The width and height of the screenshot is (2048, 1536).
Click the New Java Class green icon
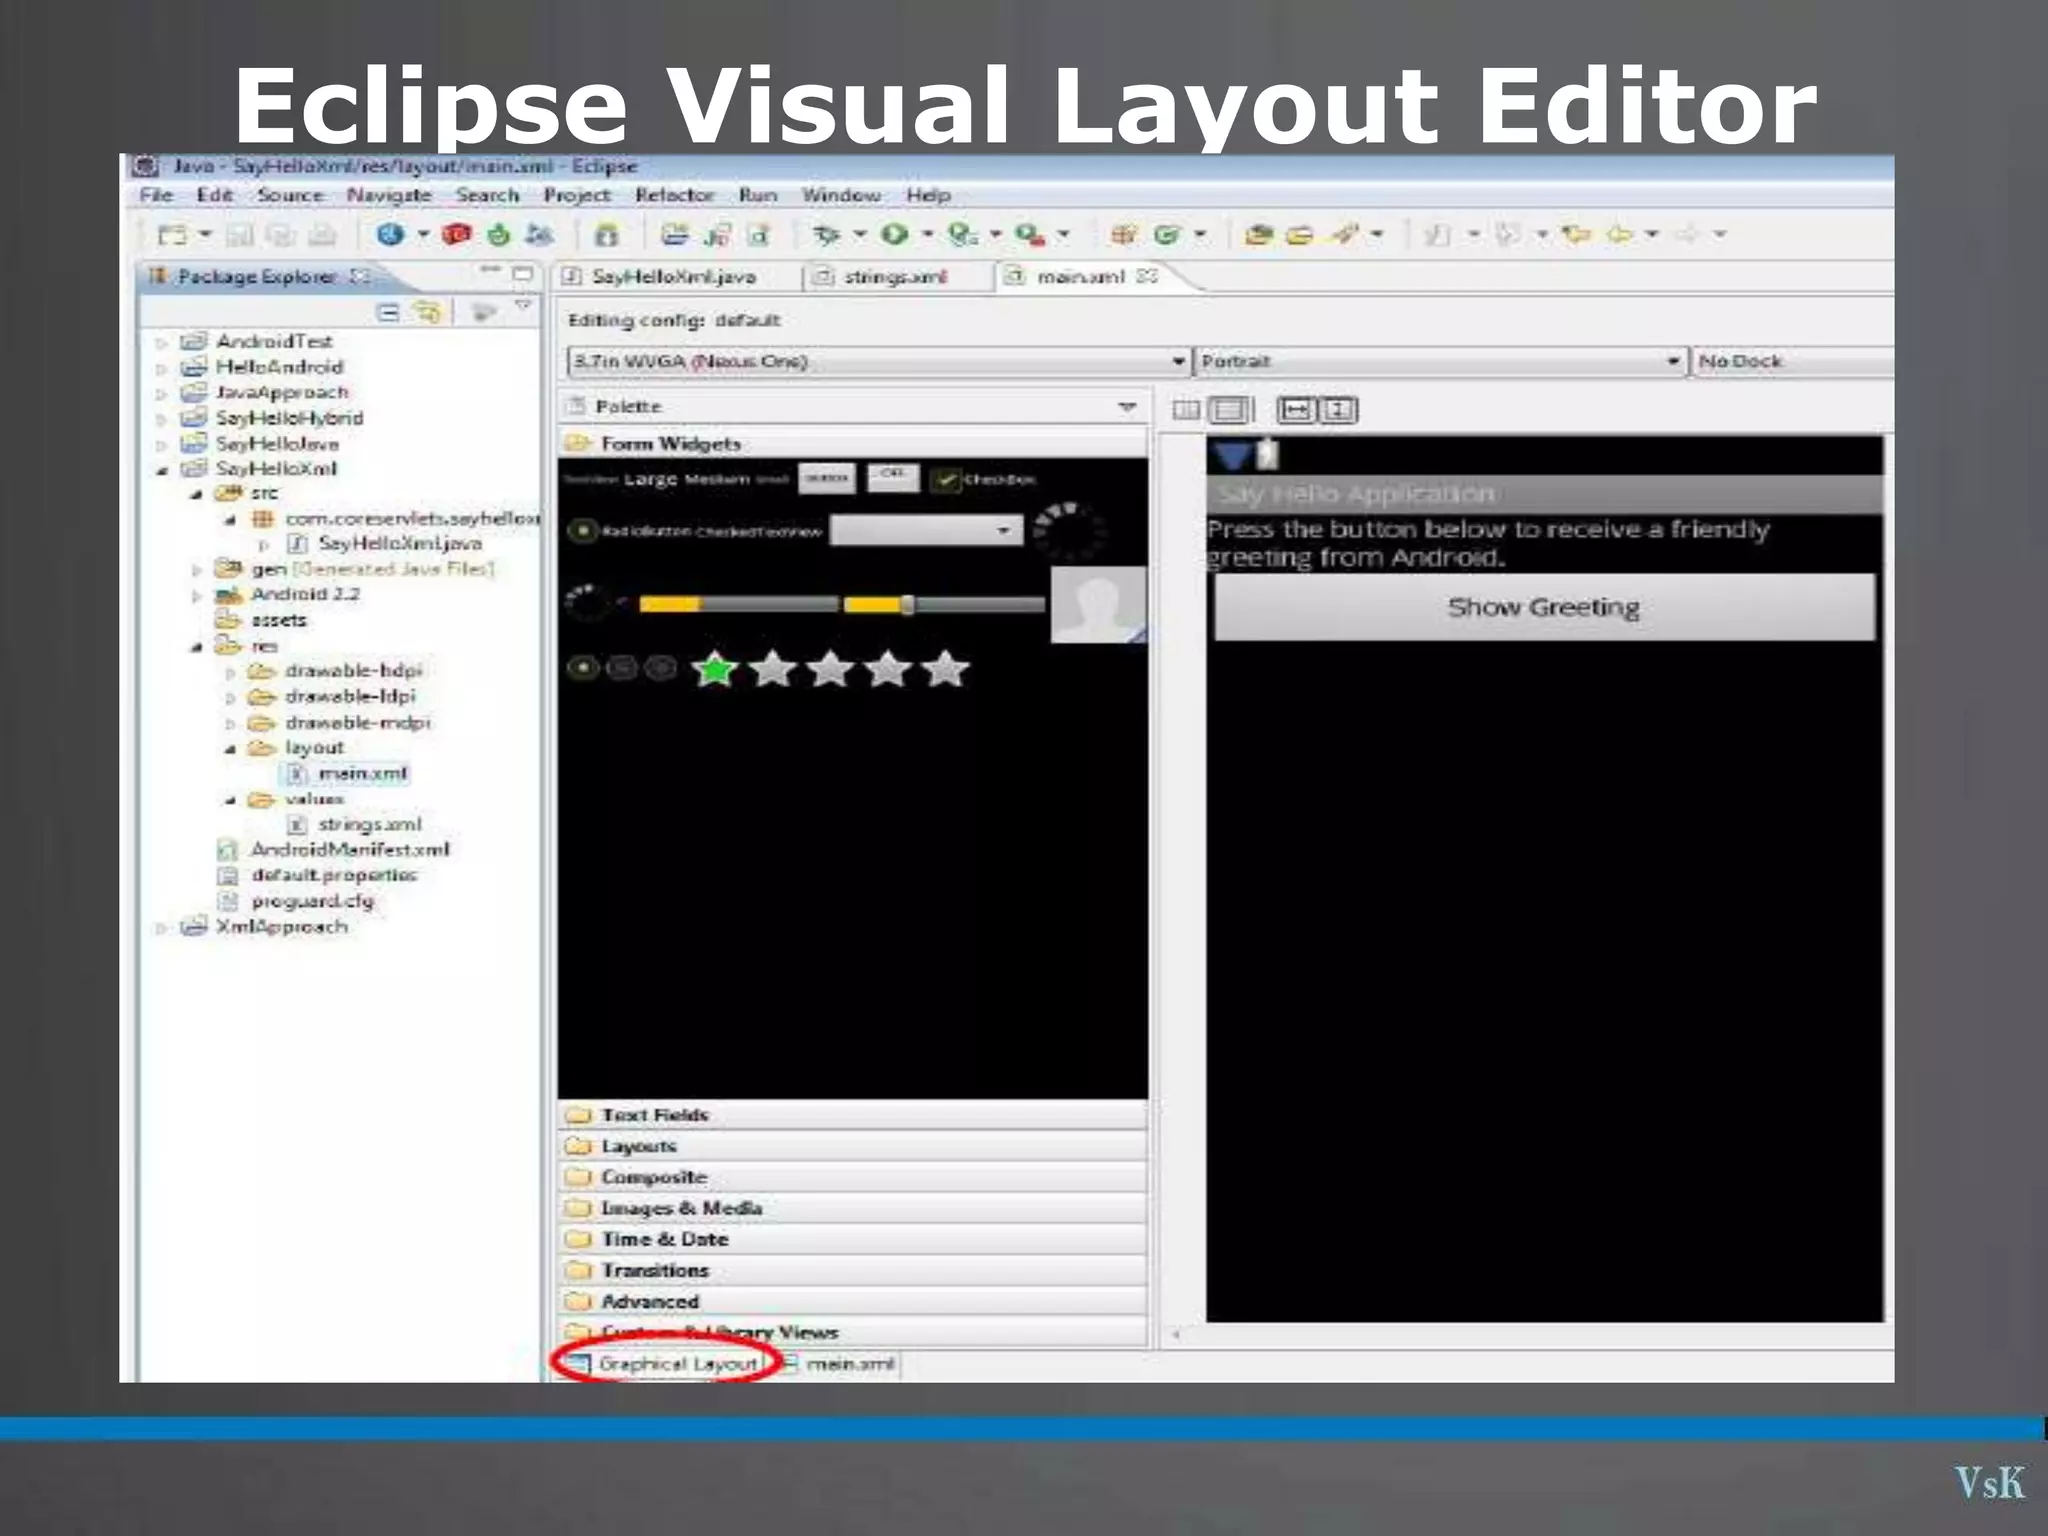click(1165, 235)
